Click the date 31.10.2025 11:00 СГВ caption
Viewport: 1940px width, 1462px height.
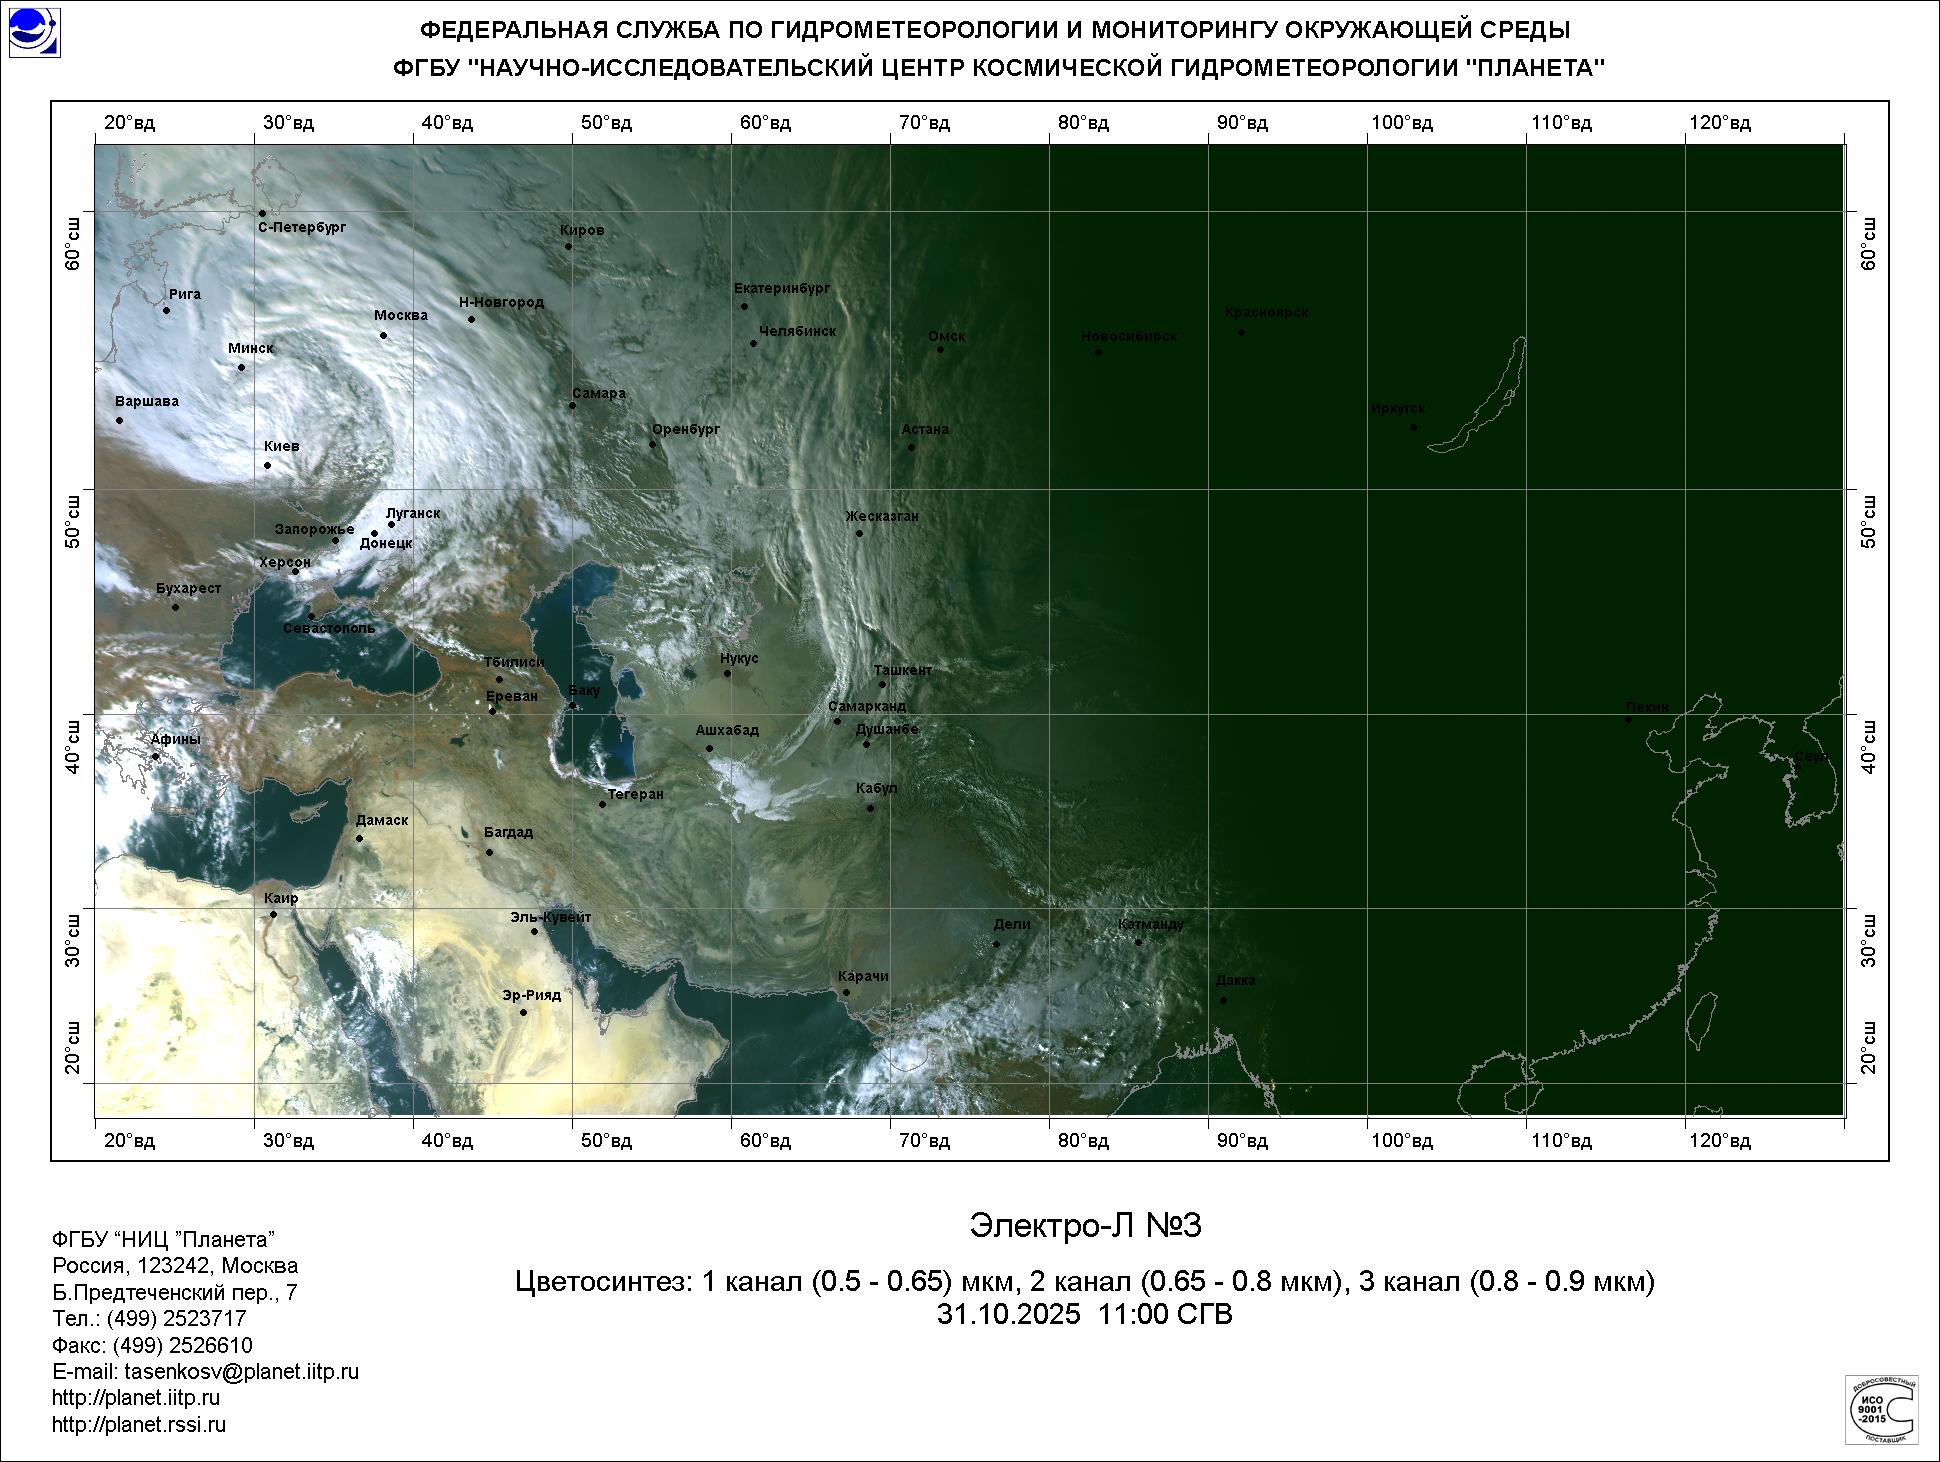(x=1085, y=1314)
